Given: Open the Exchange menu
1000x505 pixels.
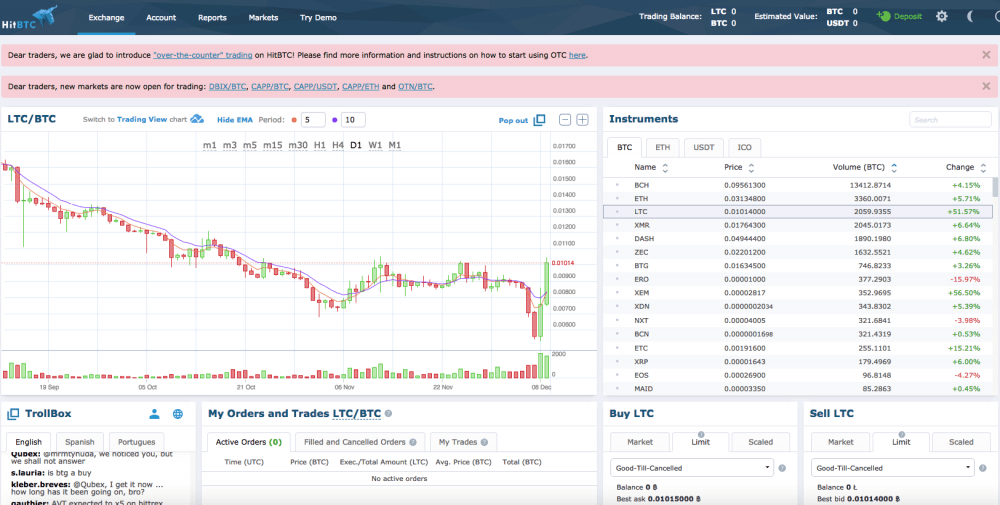Looking at the screenshot, I should 107,18.
